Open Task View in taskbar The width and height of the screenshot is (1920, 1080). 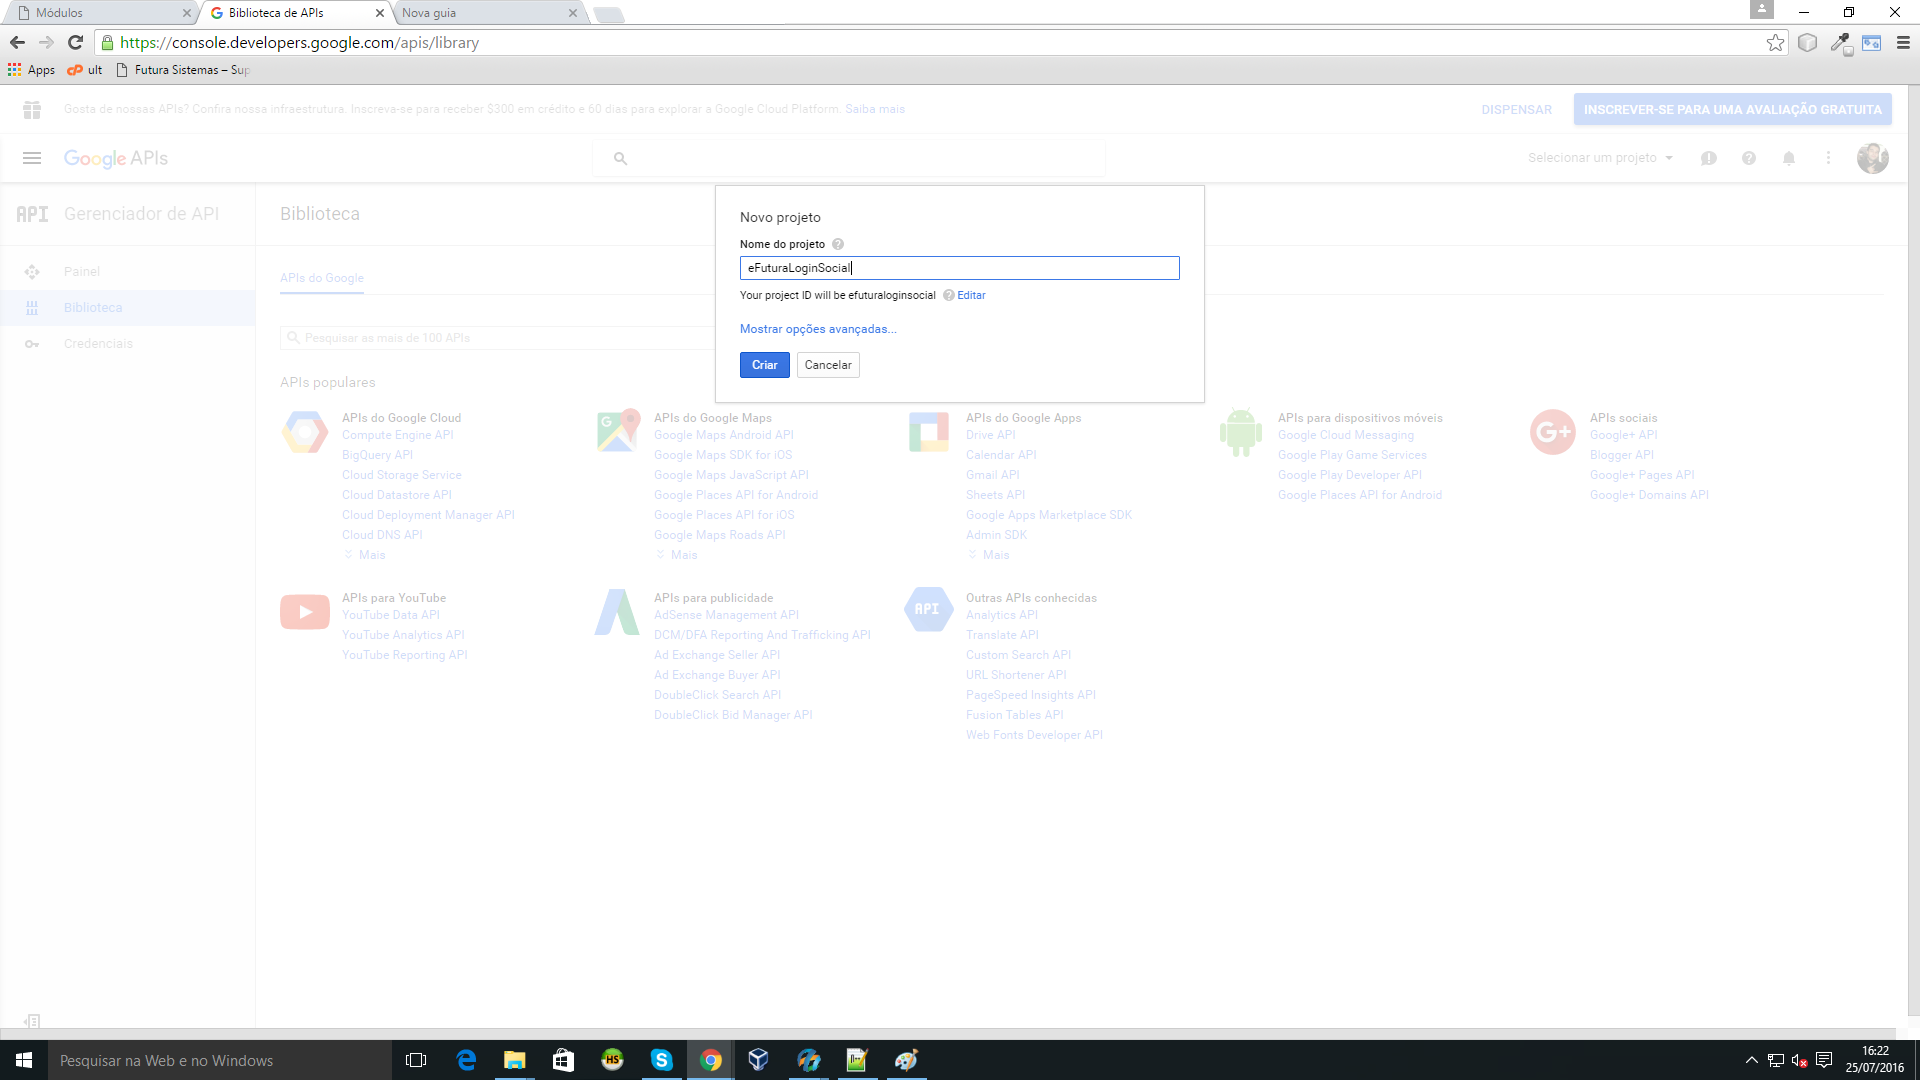point(416,1060)
